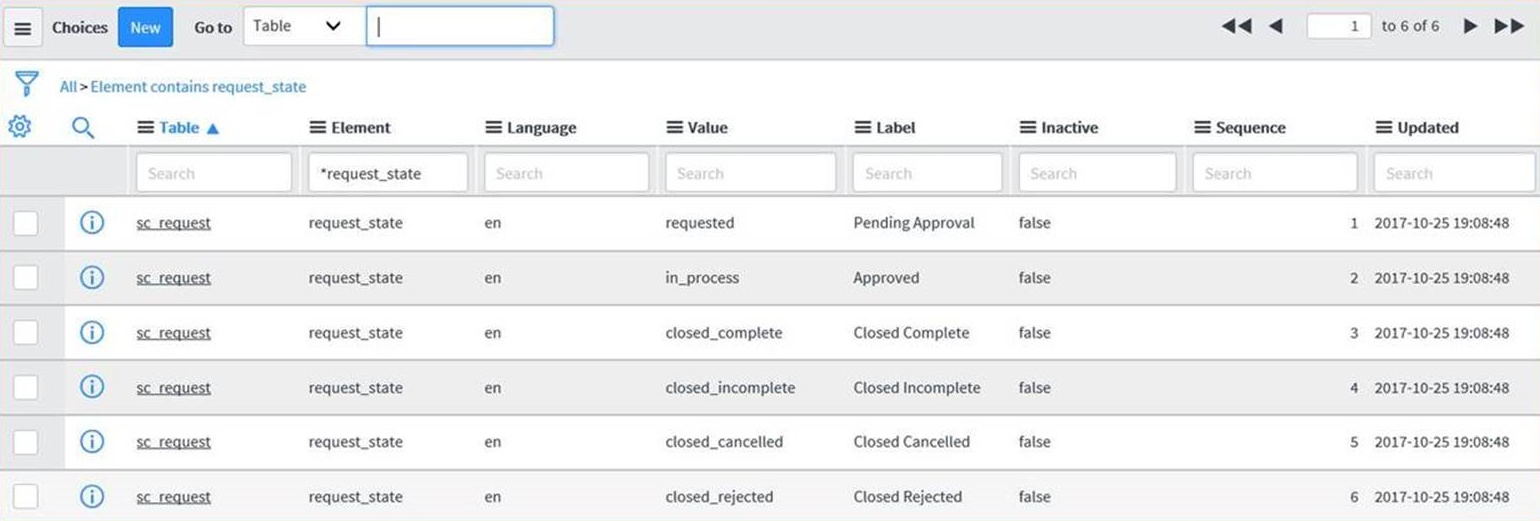Click the All breadcrumb filter link
Viewport: 1540px width, 521px height.
67,87
